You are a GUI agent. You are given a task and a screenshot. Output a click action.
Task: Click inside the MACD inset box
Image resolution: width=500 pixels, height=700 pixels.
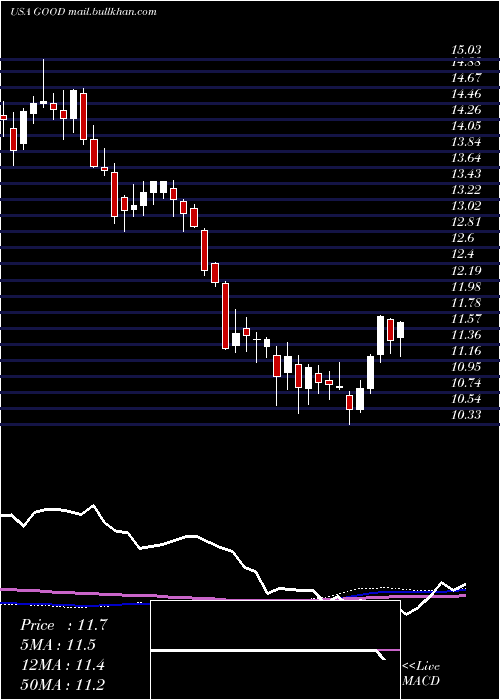(x=275, y=650)
